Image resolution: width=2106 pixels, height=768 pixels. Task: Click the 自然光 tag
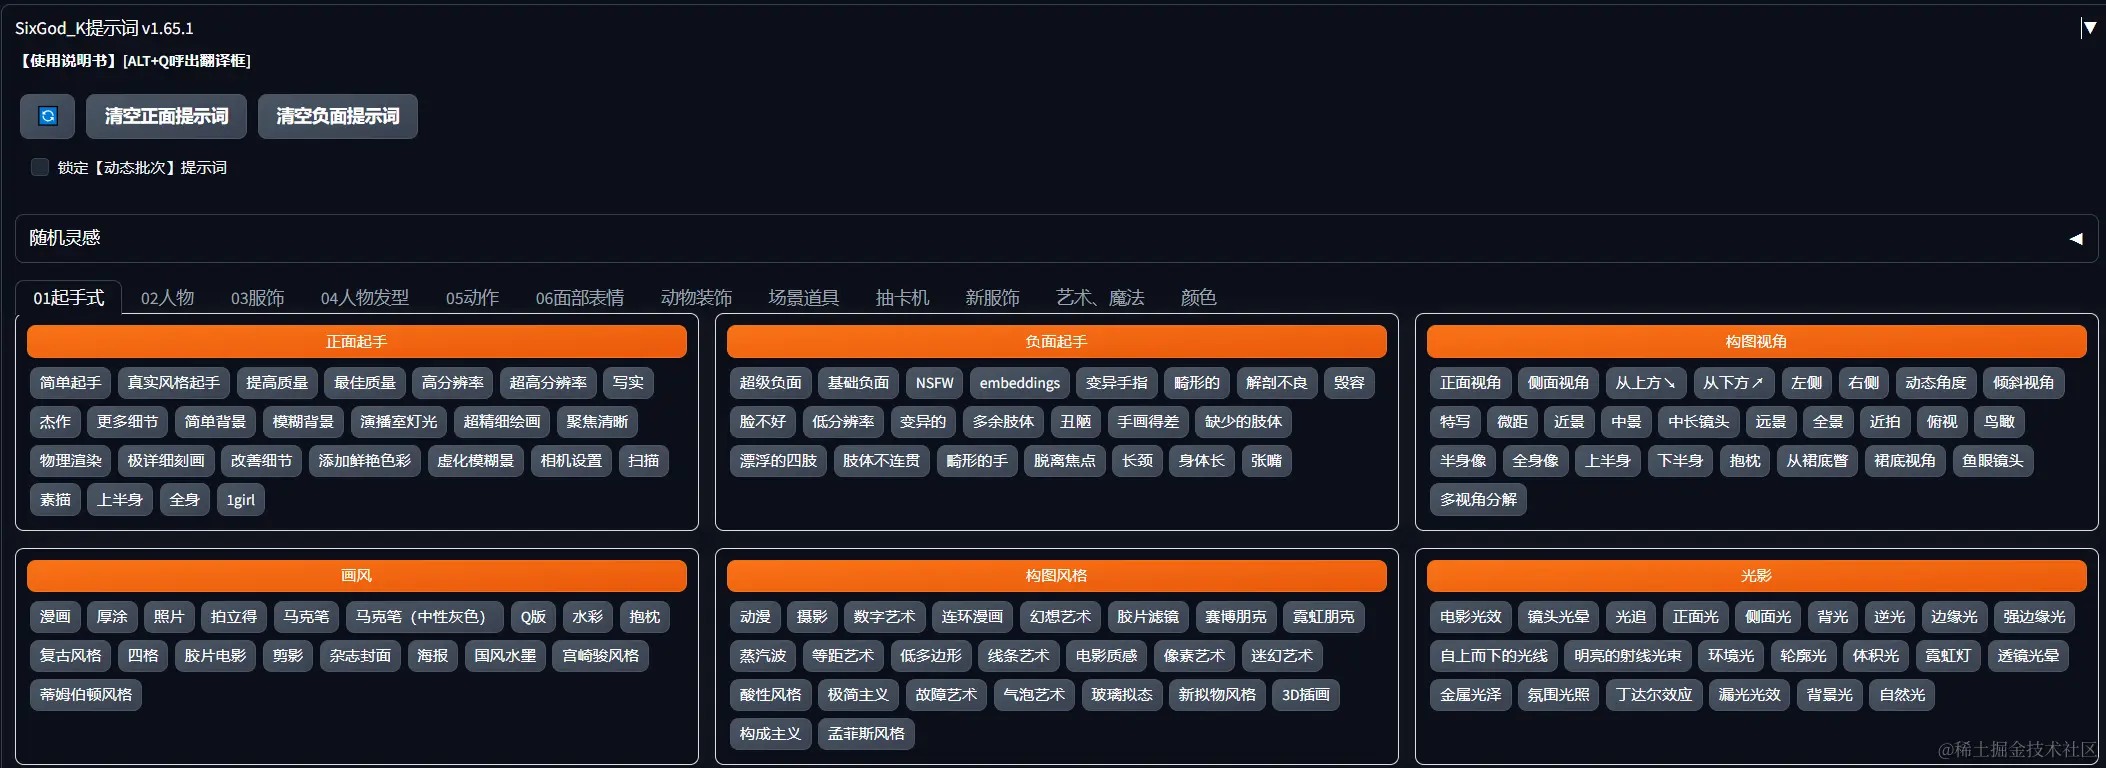pos(1902,694)
